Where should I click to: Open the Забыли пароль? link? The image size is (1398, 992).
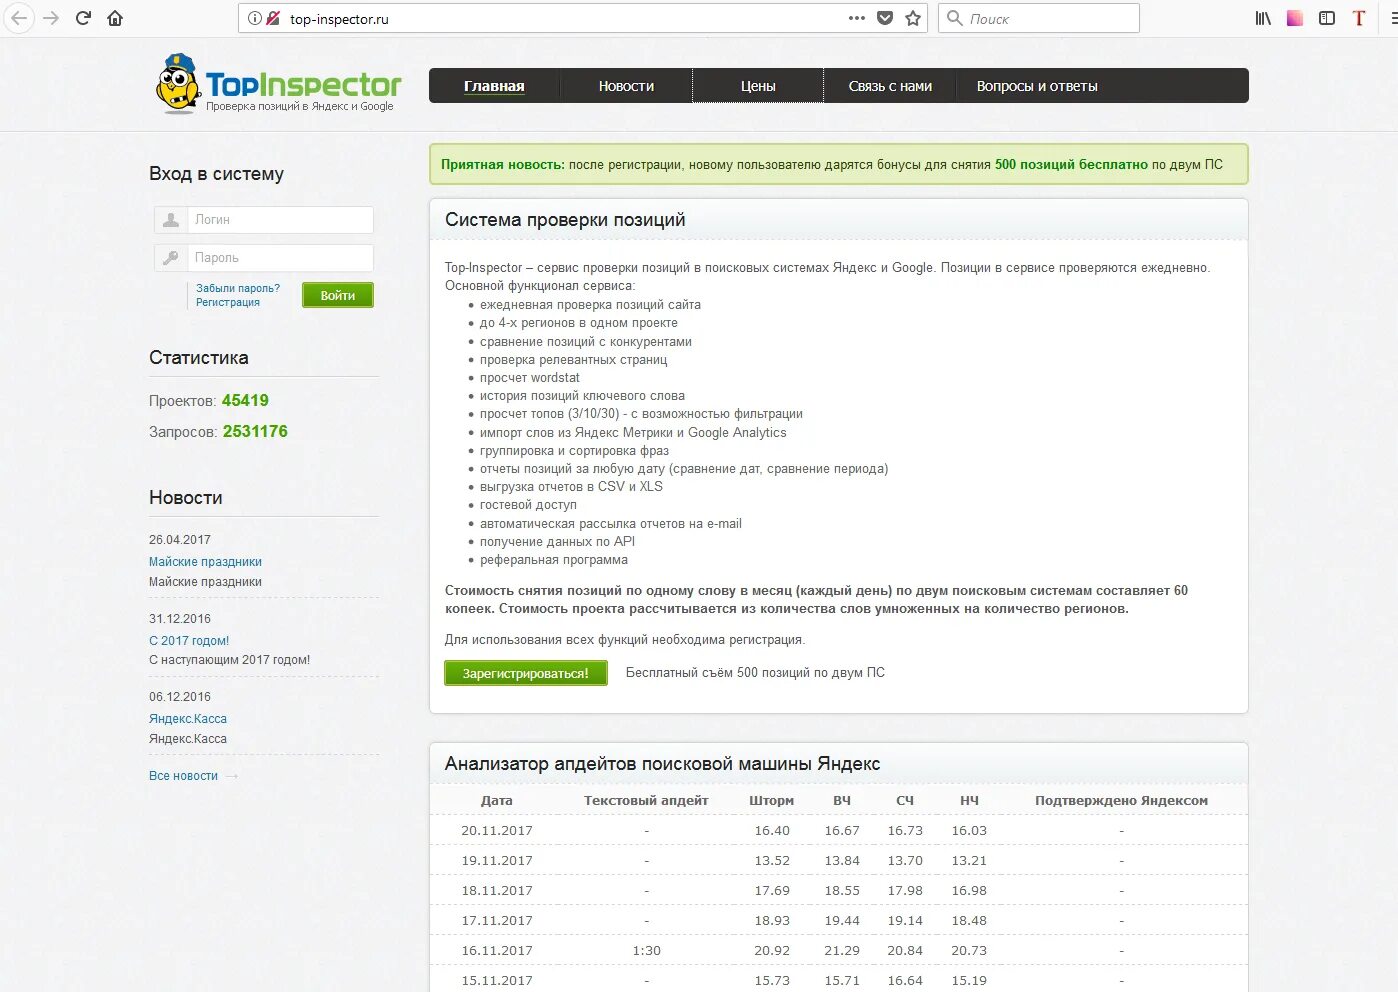point(238,288)
